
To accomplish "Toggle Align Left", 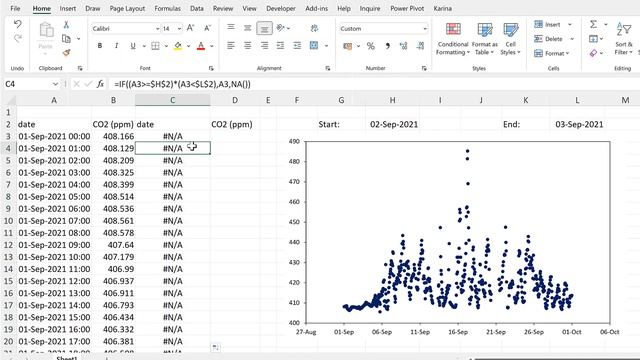I will pos(231,46).
